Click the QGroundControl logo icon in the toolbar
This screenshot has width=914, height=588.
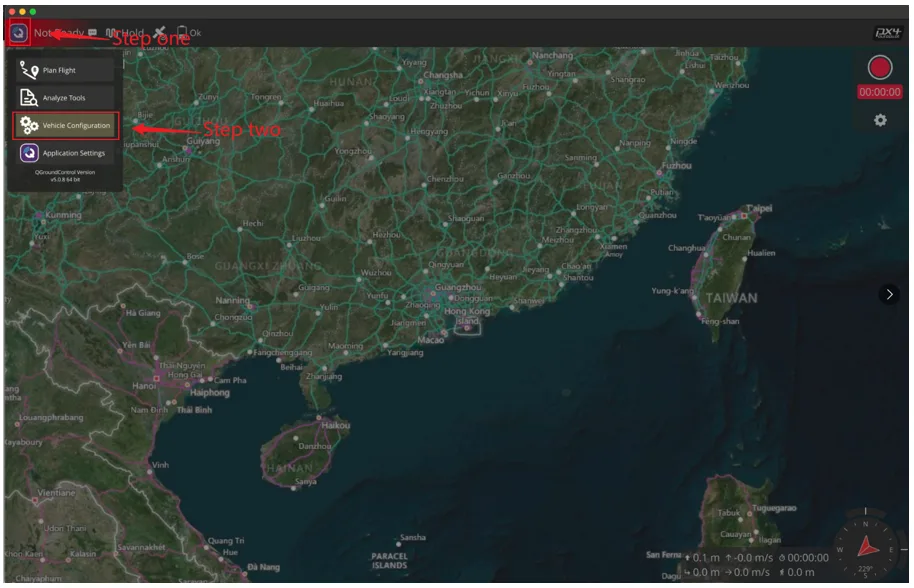(x=19, y=33)
